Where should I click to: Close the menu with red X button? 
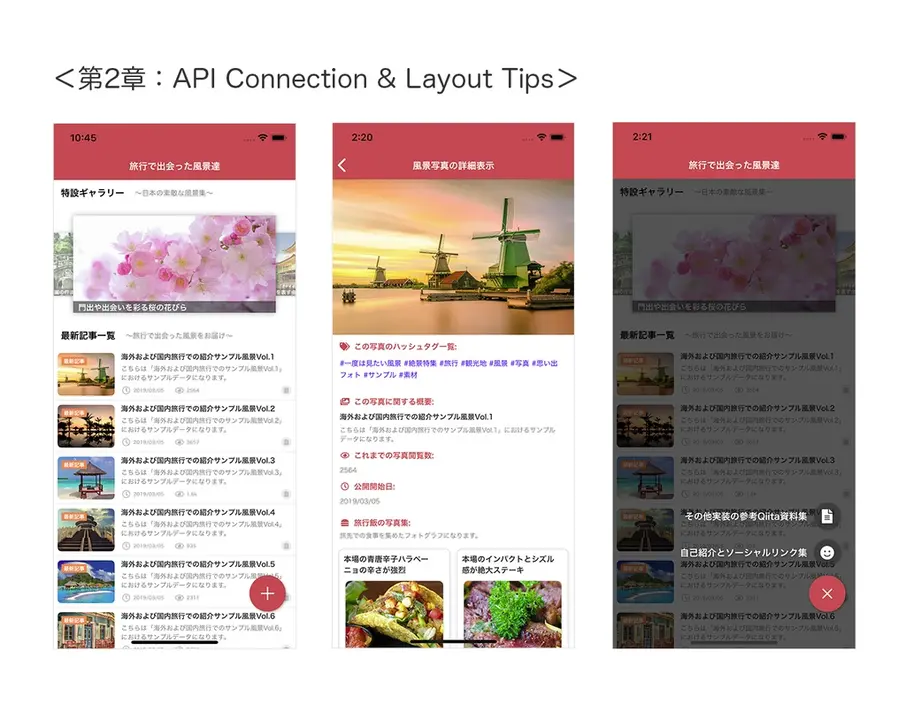tap(827, 594)
